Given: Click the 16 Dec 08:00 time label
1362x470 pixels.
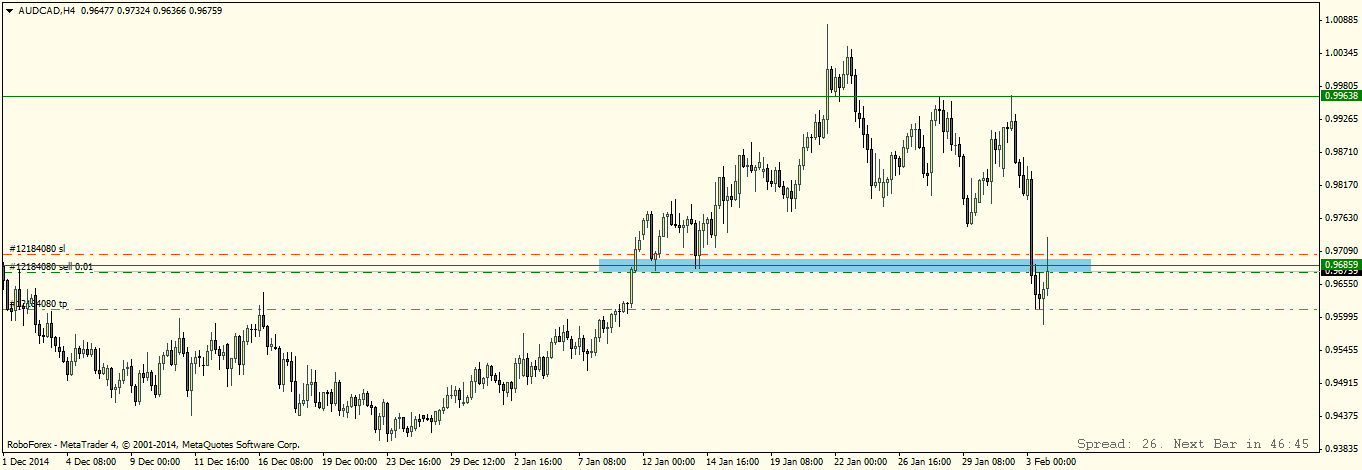Looking at the screenshot, I should coord(286,462).
